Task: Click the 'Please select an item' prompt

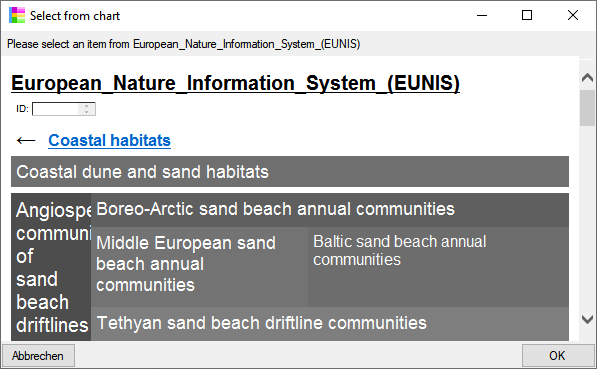Action: click(x=184, y=44)
